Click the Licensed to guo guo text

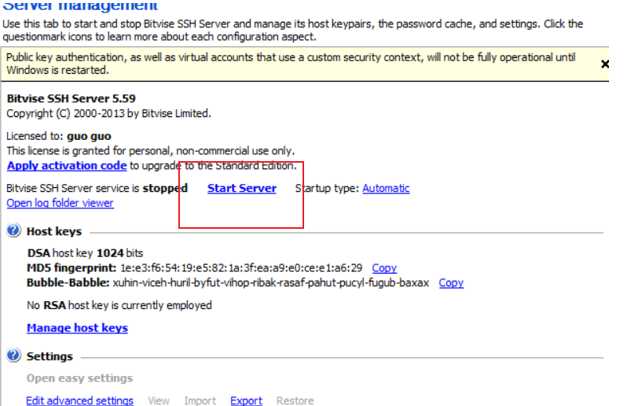(x=59, y=136)
